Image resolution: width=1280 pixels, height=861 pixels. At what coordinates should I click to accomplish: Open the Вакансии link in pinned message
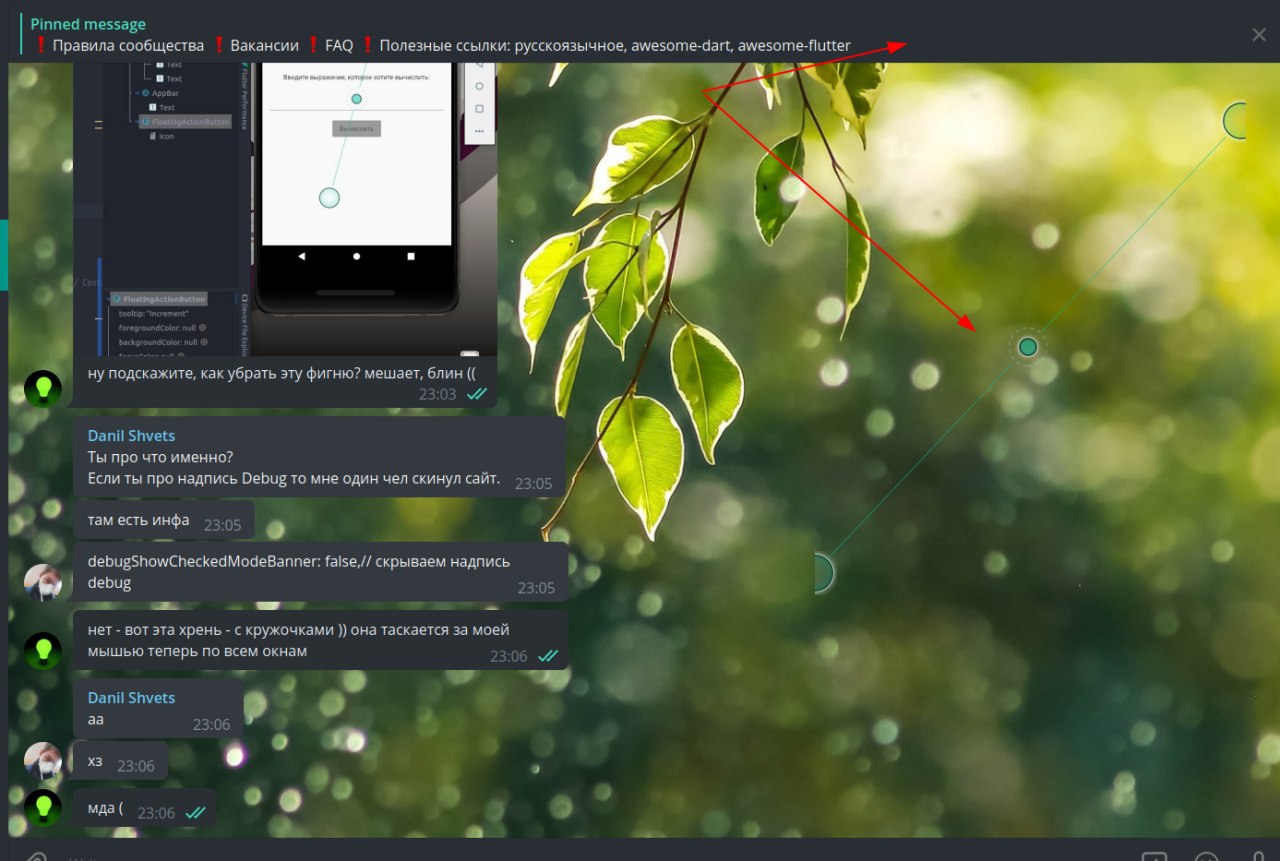(x=264, y=45)
